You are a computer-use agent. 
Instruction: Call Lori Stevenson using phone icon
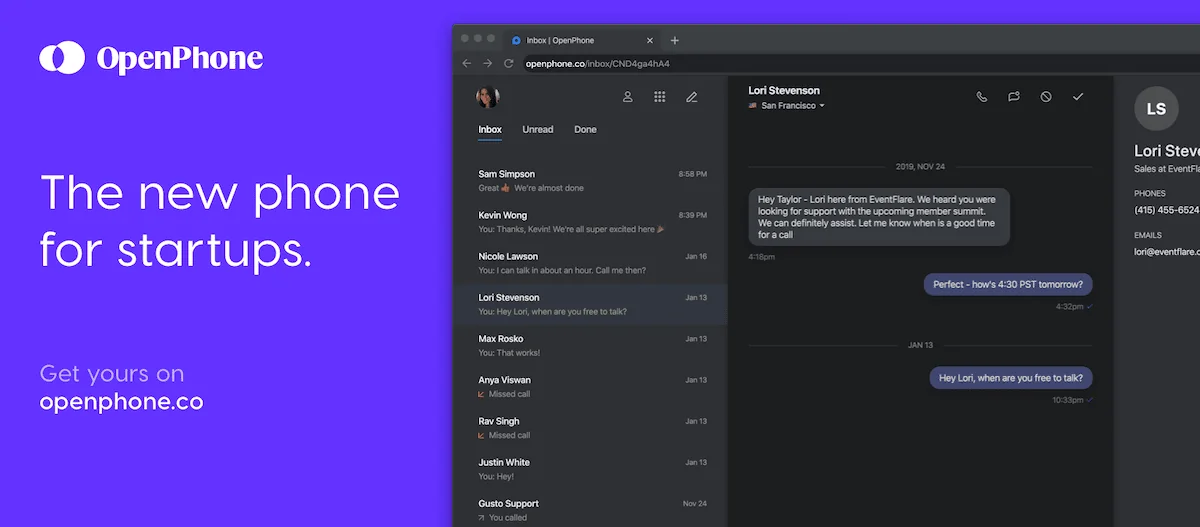982,97
